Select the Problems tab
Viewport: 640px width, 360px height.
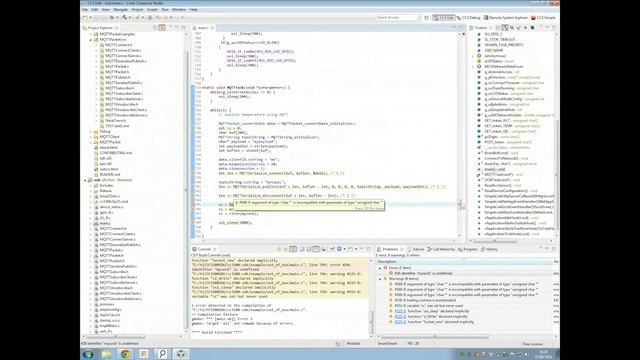pyautogui.click(x=390, y=249)
